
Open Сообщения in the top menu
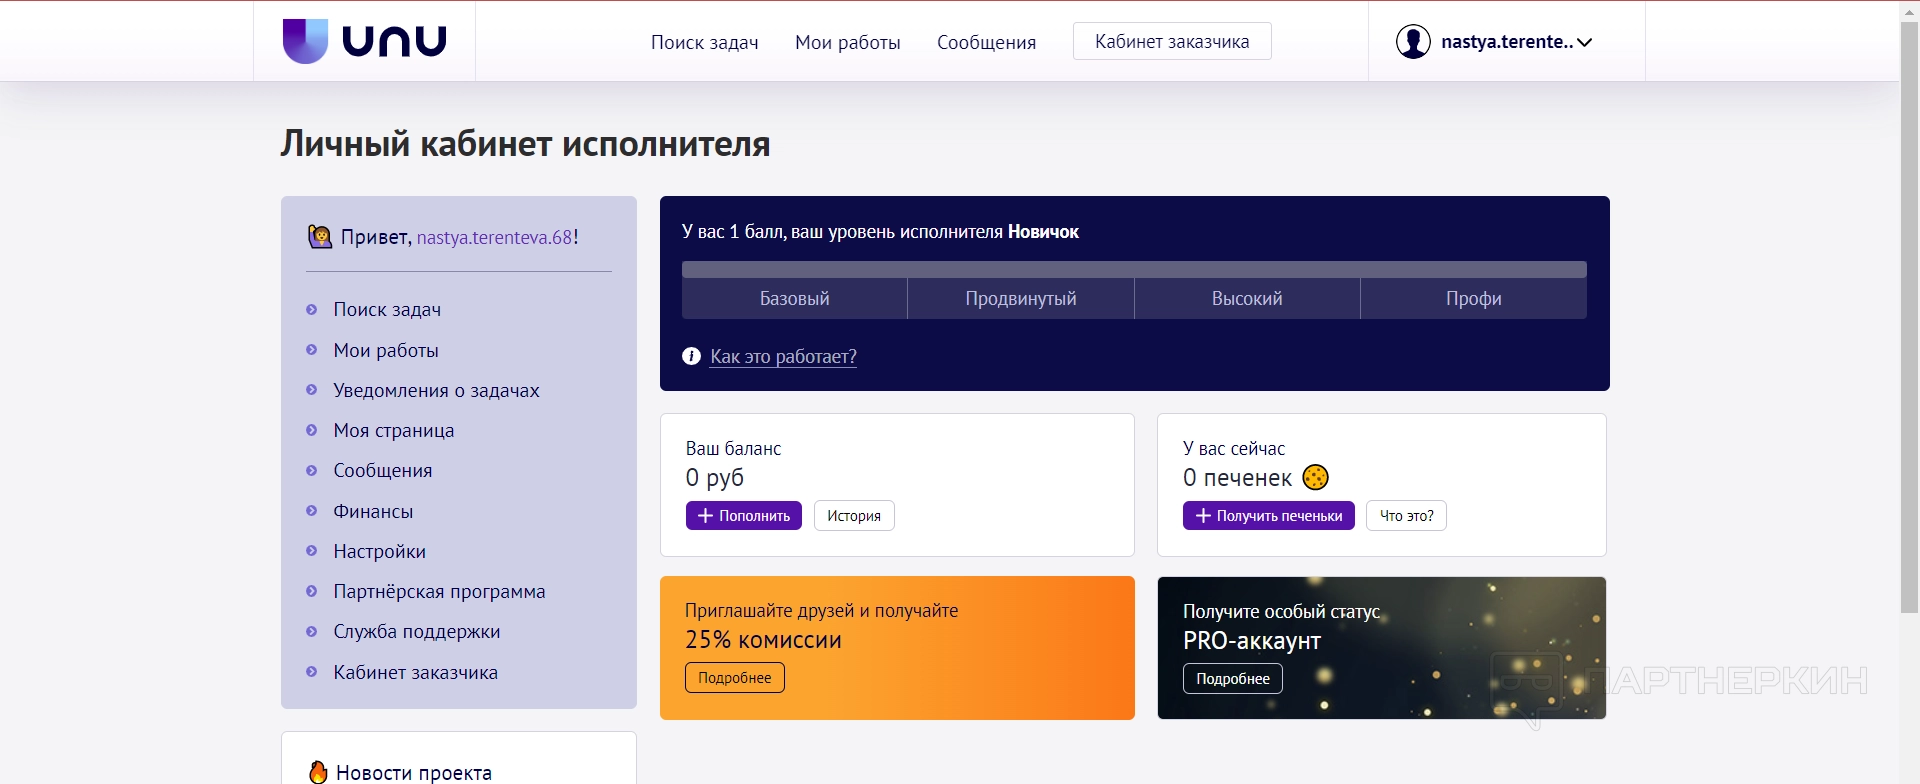[986, 42]
